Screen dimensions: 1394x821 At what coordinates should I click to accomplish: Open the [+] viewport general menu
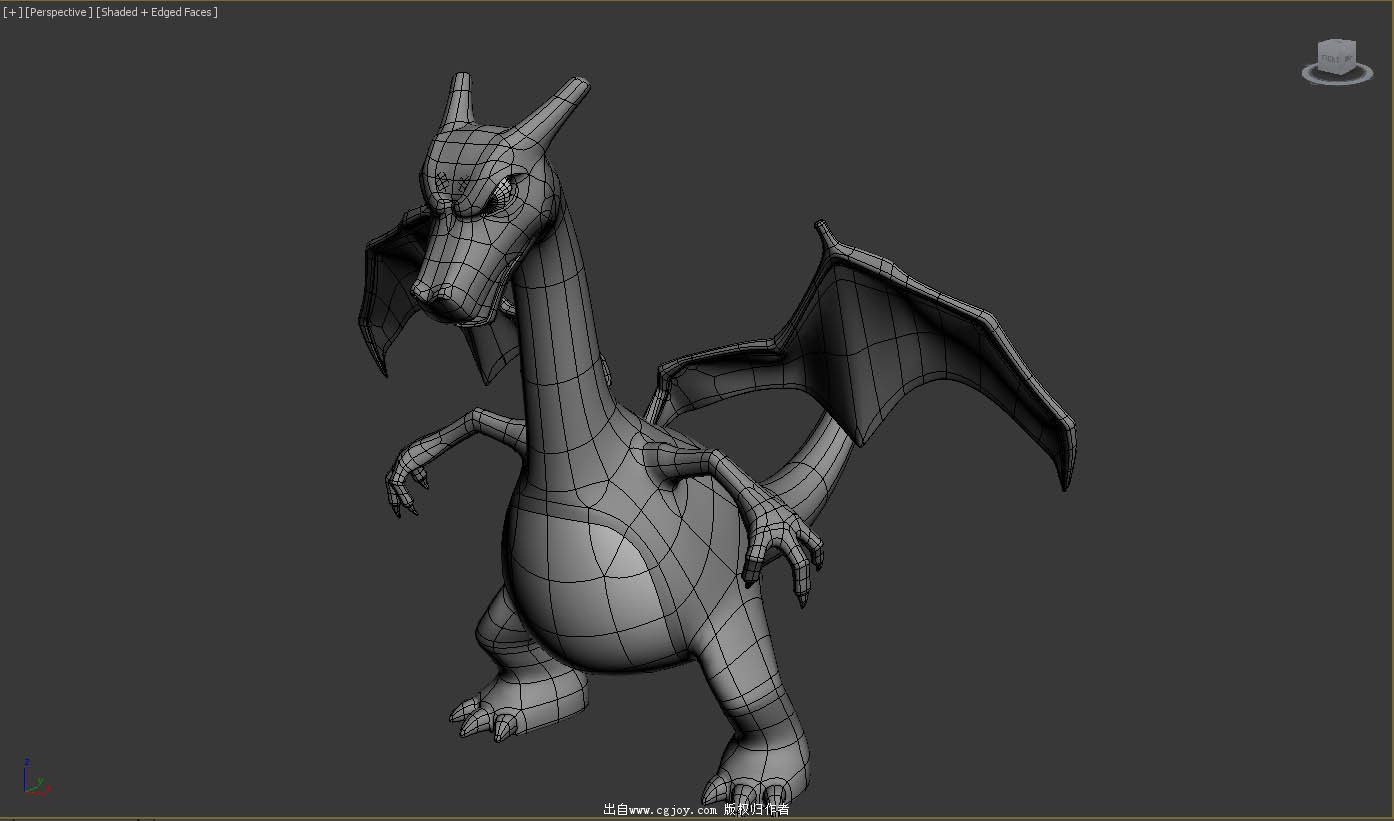12,12
